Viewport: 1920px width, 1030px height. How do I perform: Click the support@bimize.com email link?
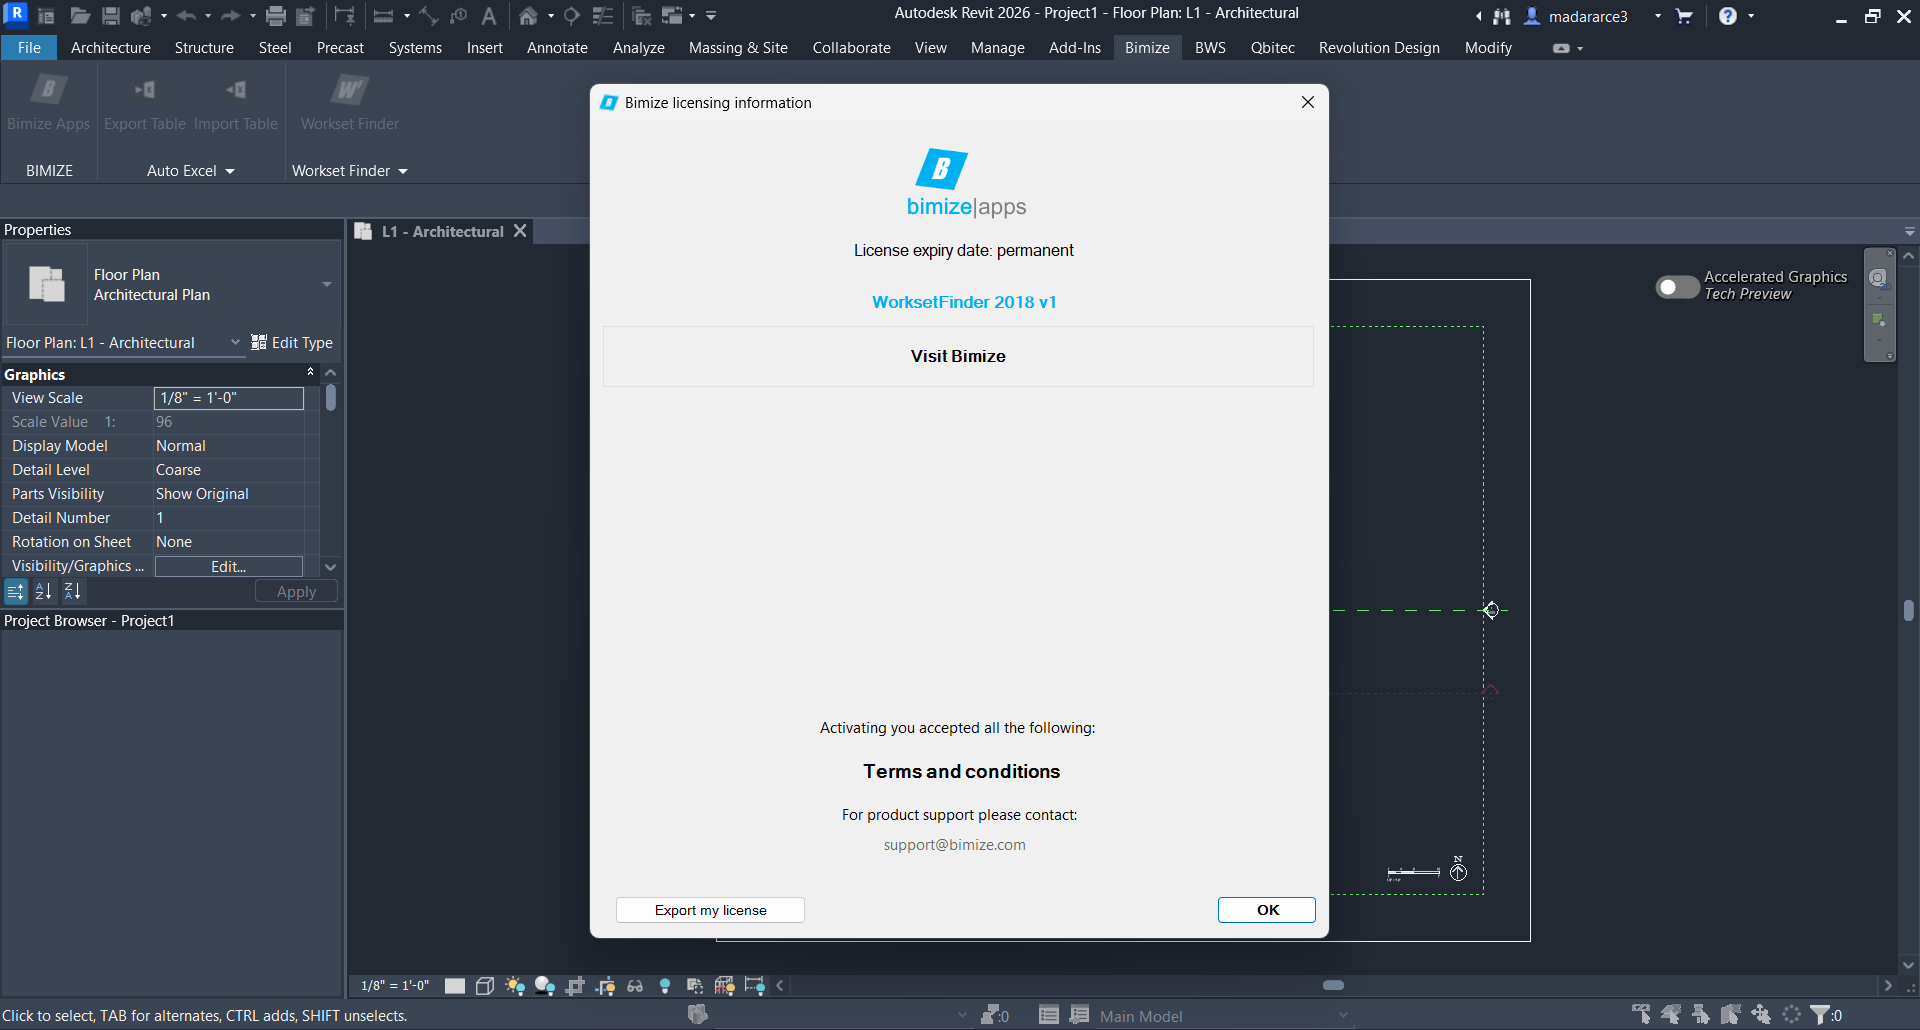click(x=954, y=845)
